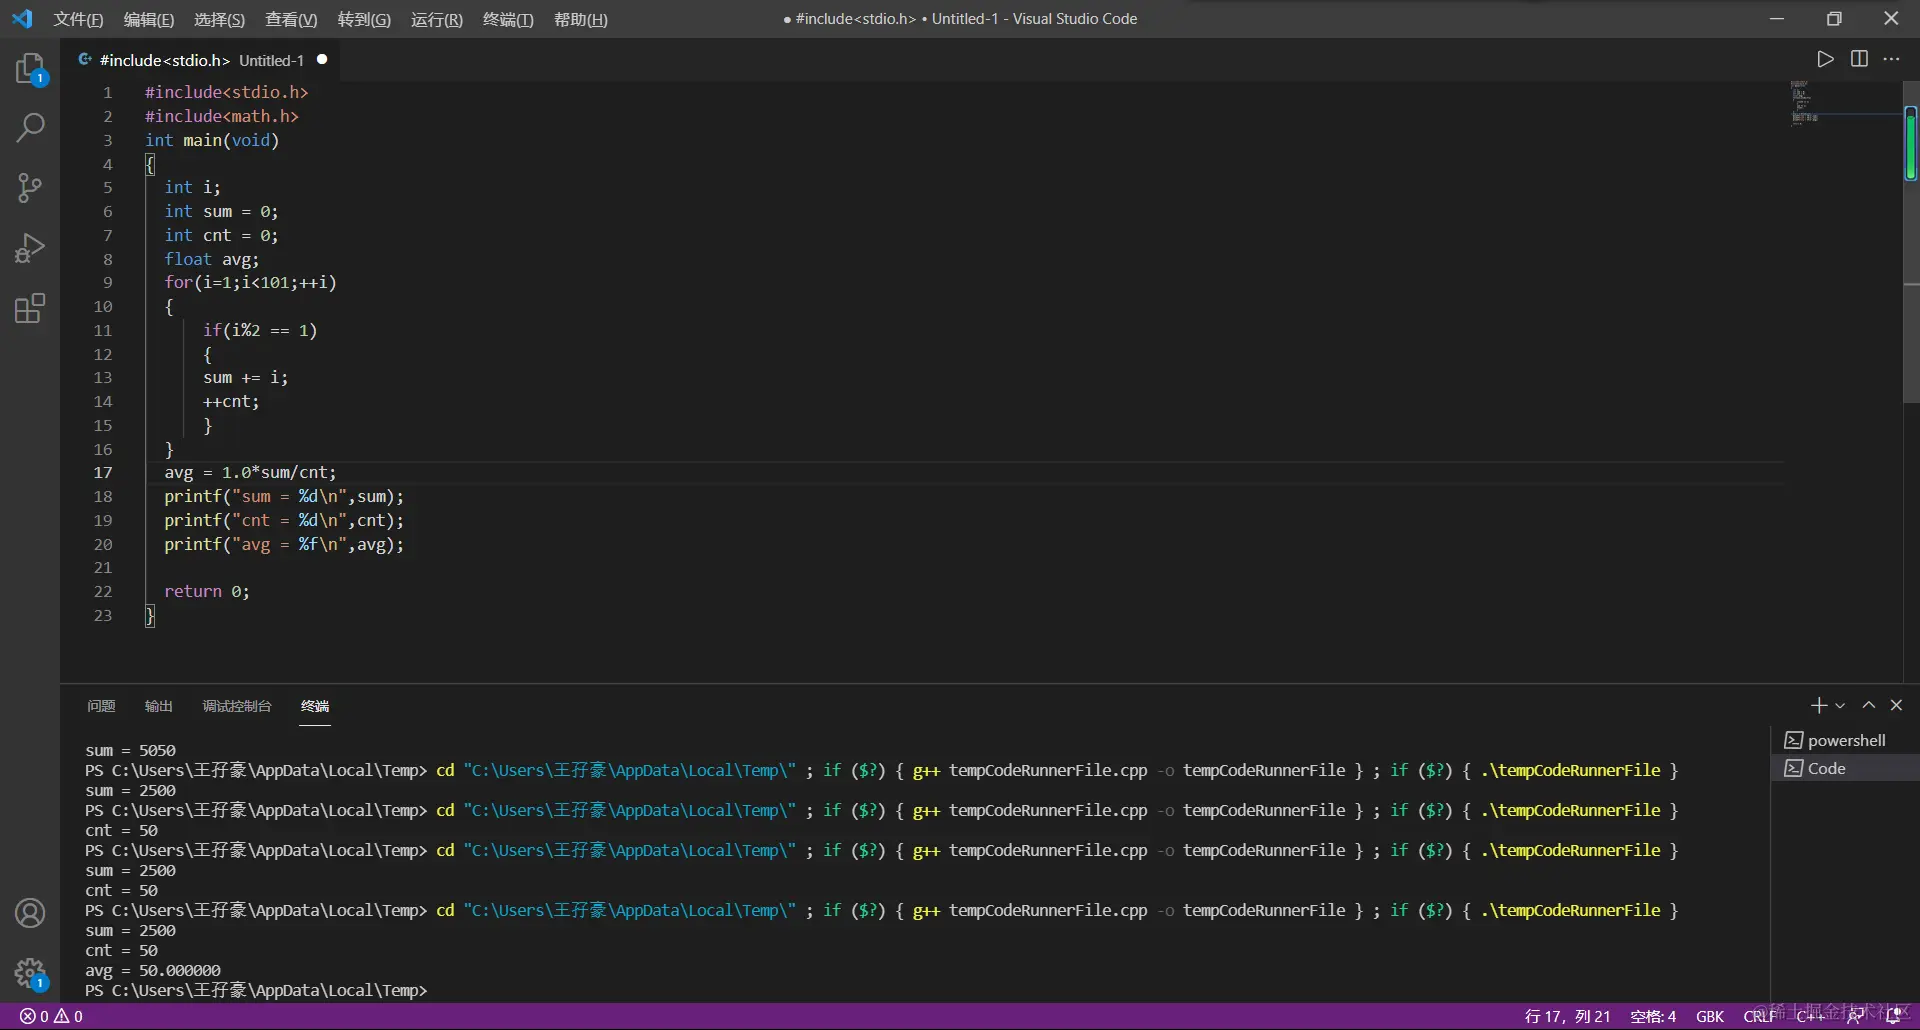Click the Accounts icon in activity bar
Viewport: 1920px width, 1030px height.
pos(30,913)
